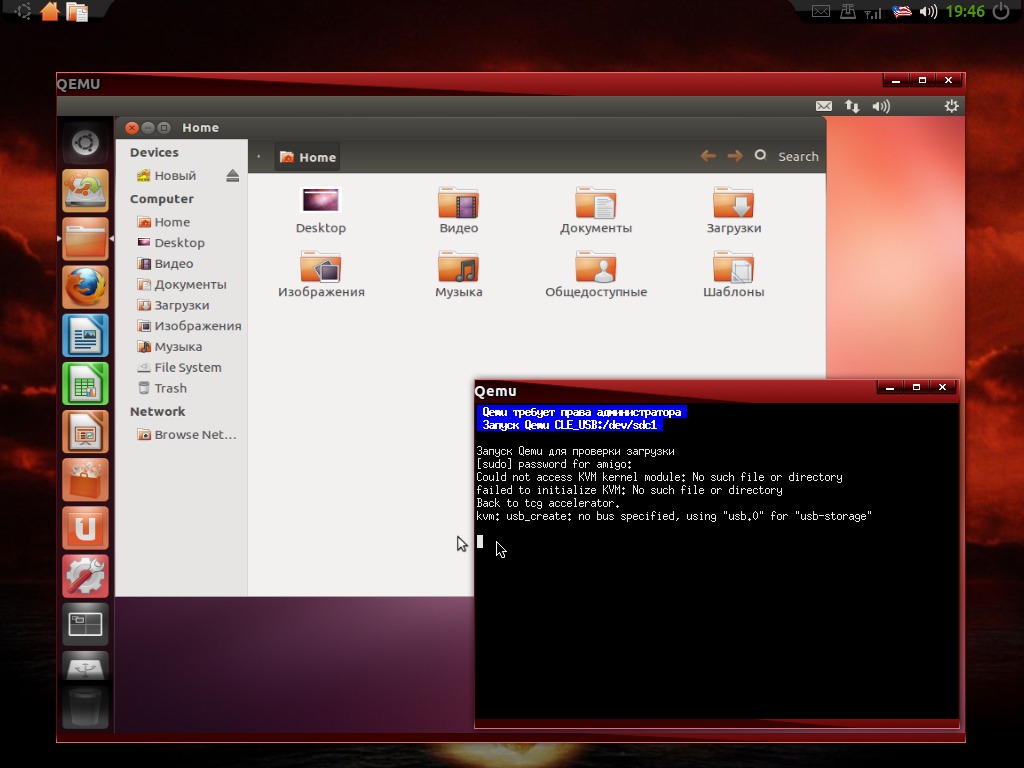Viewport: 1024px width, 768px height.
Task: Eject the Новый device
Action: [232, 176]
